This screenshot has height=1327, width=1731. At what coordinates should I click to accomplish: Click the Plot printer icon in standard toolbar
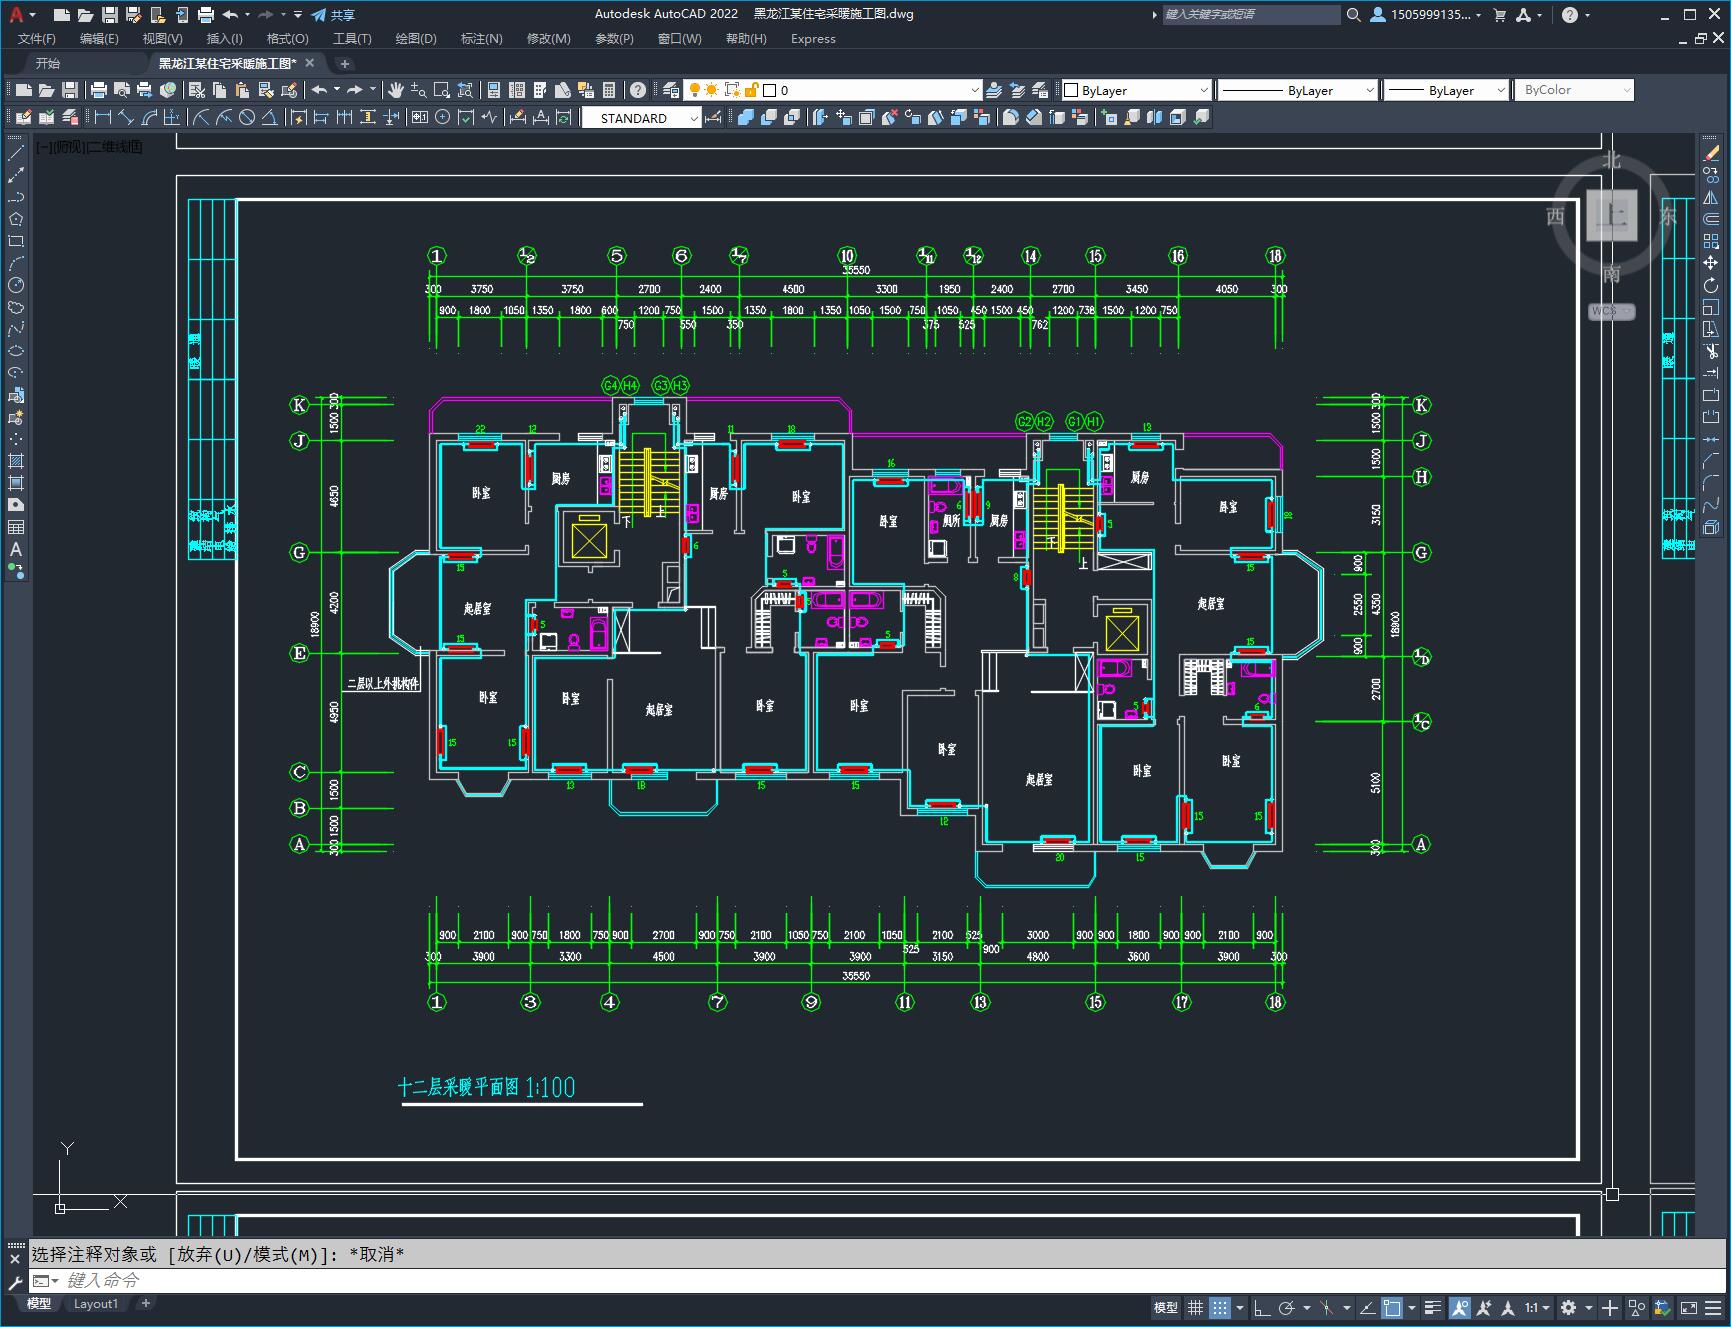click(98, 90)
